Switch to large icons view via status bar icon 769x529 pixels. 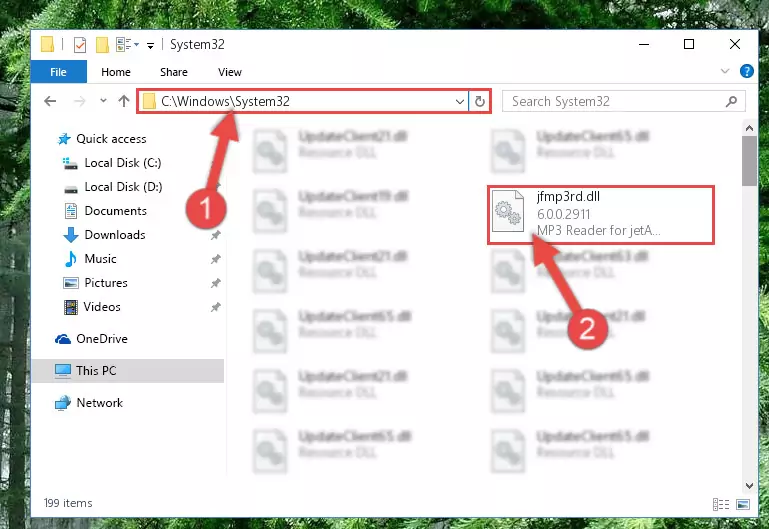[743, 504]
